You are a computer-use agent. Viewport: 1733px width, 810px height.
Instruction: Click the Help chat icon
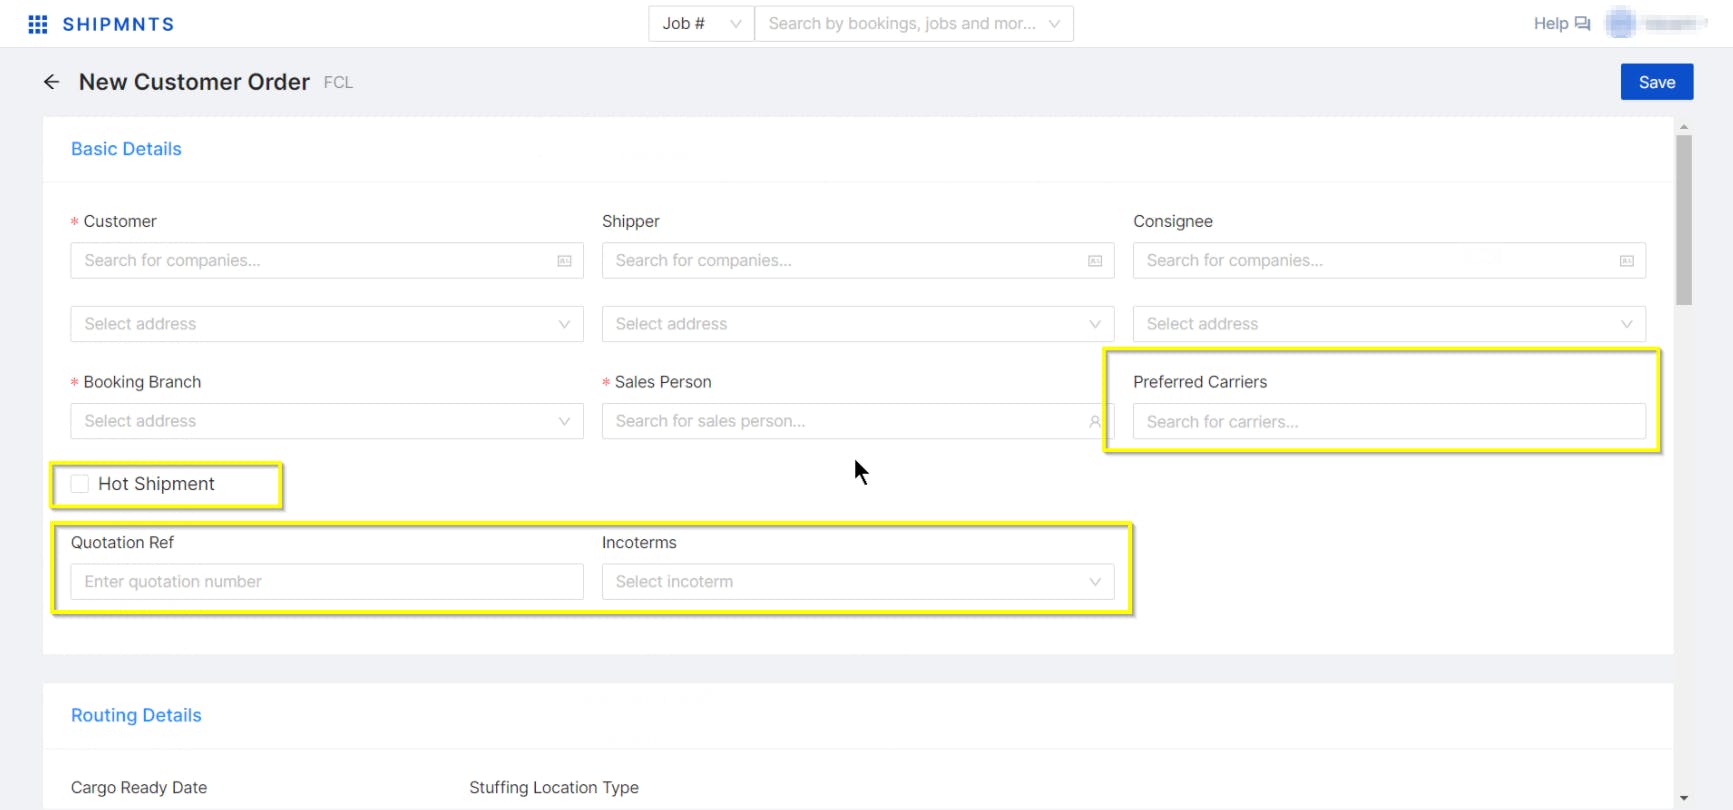pyautogui.click(x=1582, y=24)
